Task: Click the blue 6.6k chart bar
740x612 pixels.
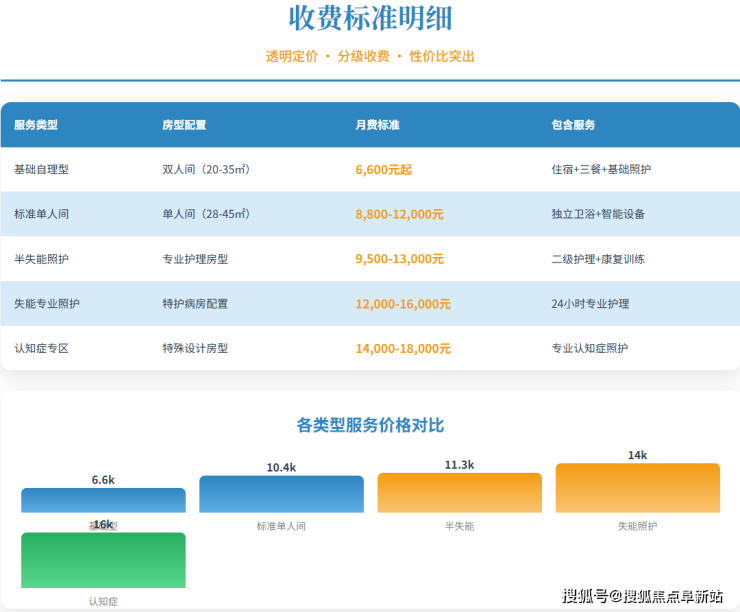Action: coord(103,500)
